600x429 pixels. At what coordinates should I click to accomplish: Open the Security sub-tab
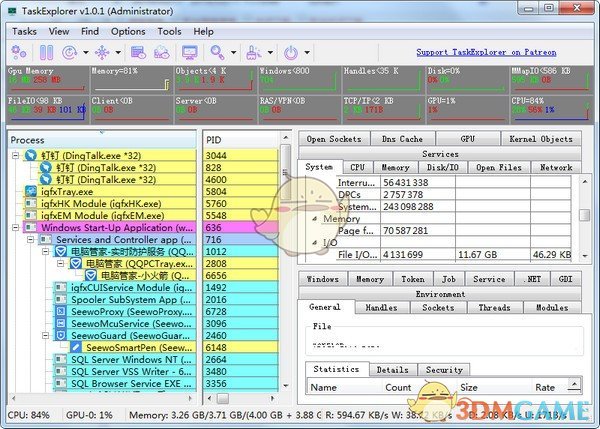444,370
